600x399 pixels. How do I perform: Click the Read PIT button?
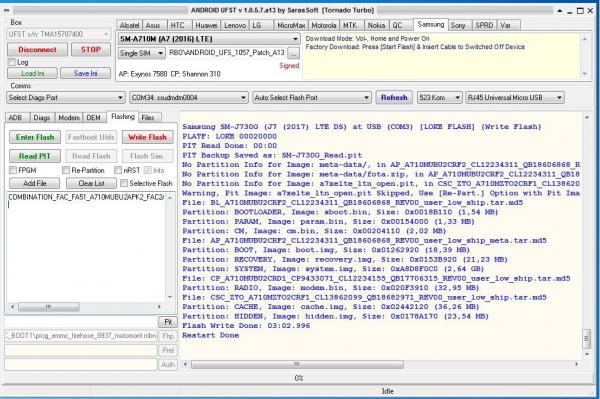[x=35, y=156]
